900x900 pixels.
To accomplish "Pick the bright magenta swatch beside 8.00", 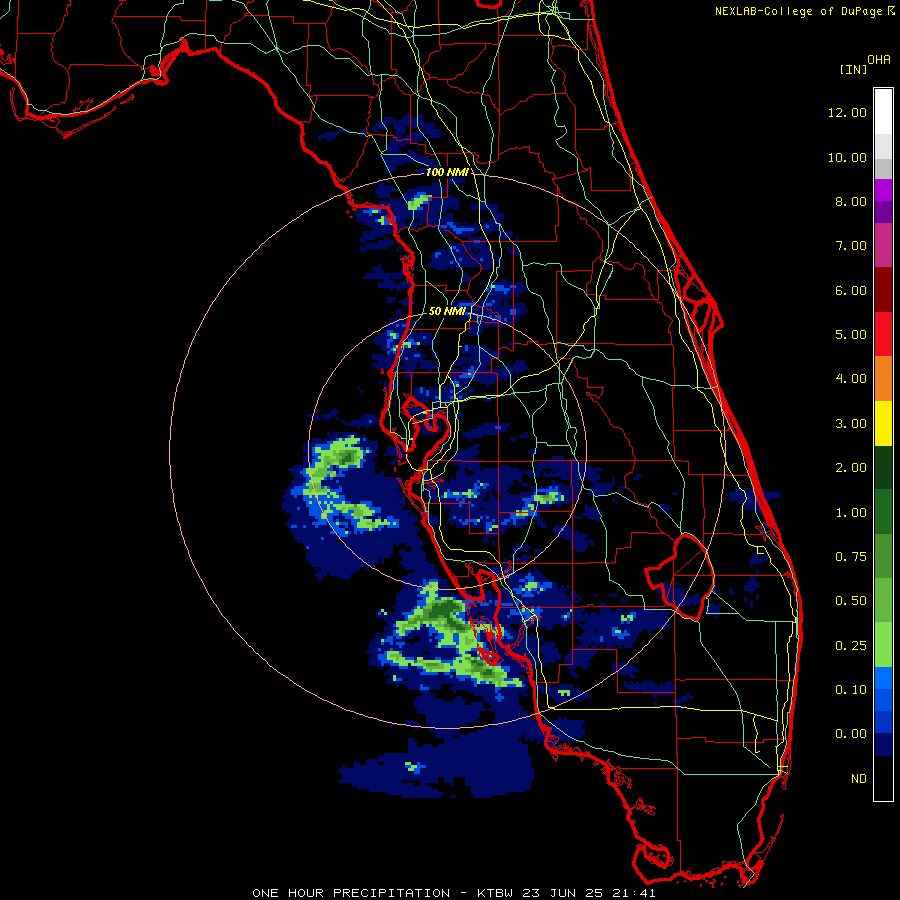I will pyautogui.click(x=883, y=190).
